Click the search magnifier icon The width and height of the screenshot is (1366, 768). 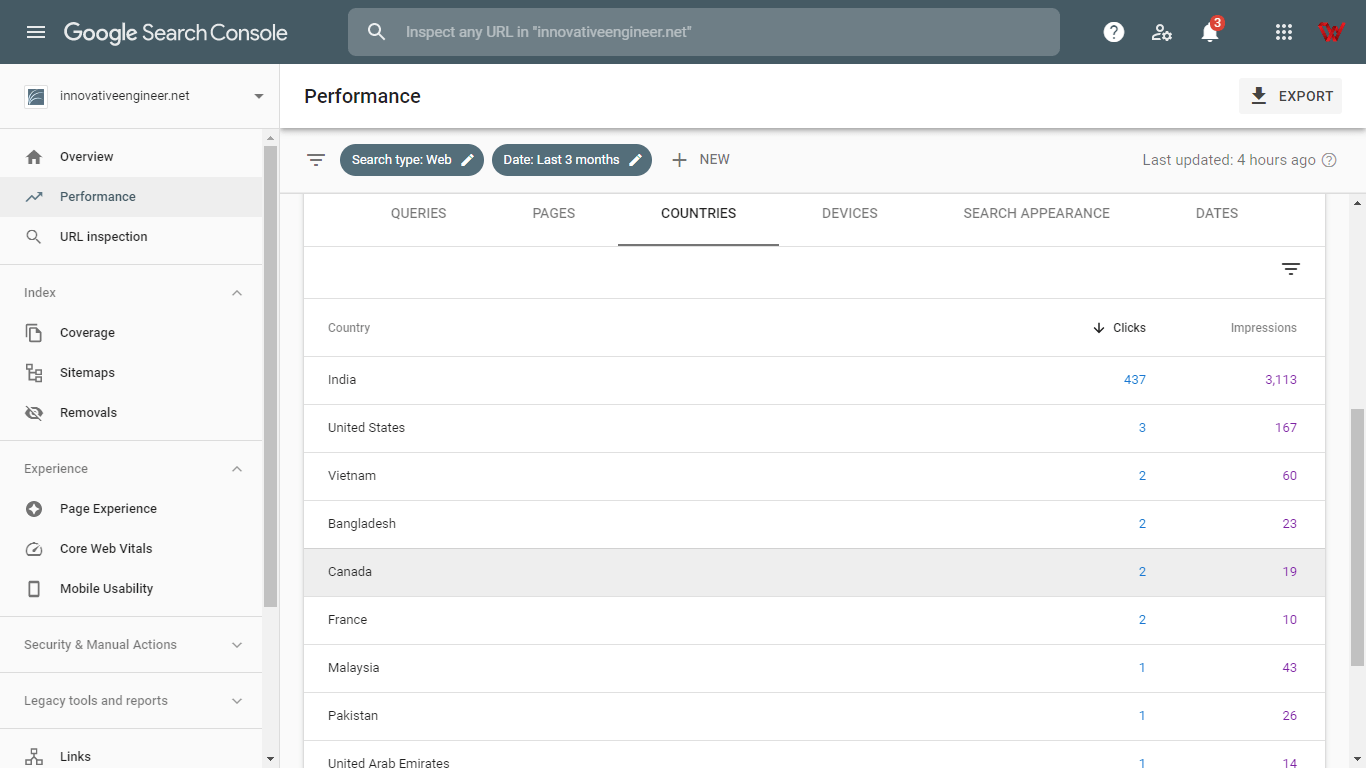coord(376,32)
